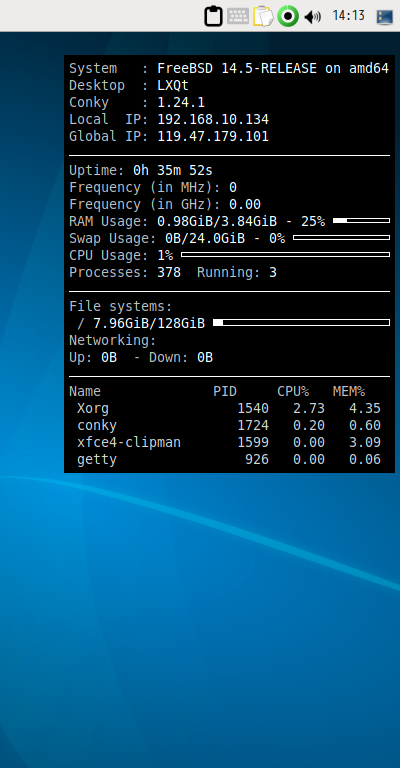
Task: Select the conky process row
Action: (229, 426)
